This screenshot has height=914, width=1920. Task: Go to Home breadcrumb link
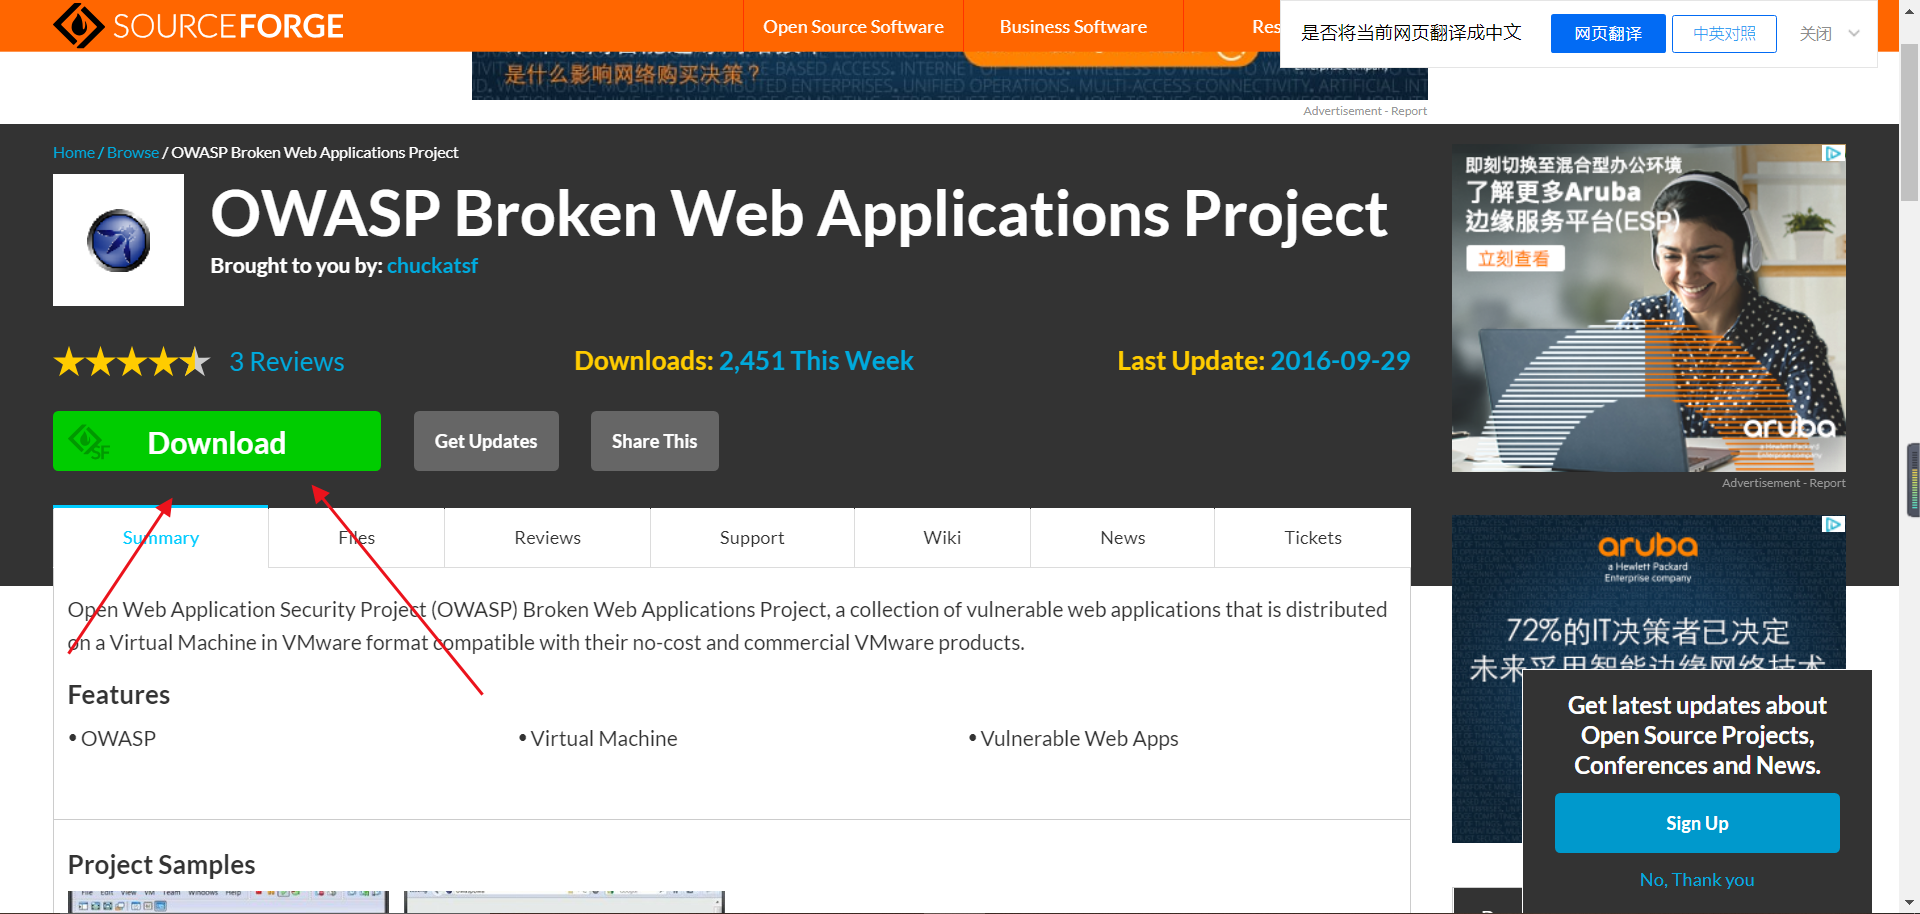click(74, 152)
